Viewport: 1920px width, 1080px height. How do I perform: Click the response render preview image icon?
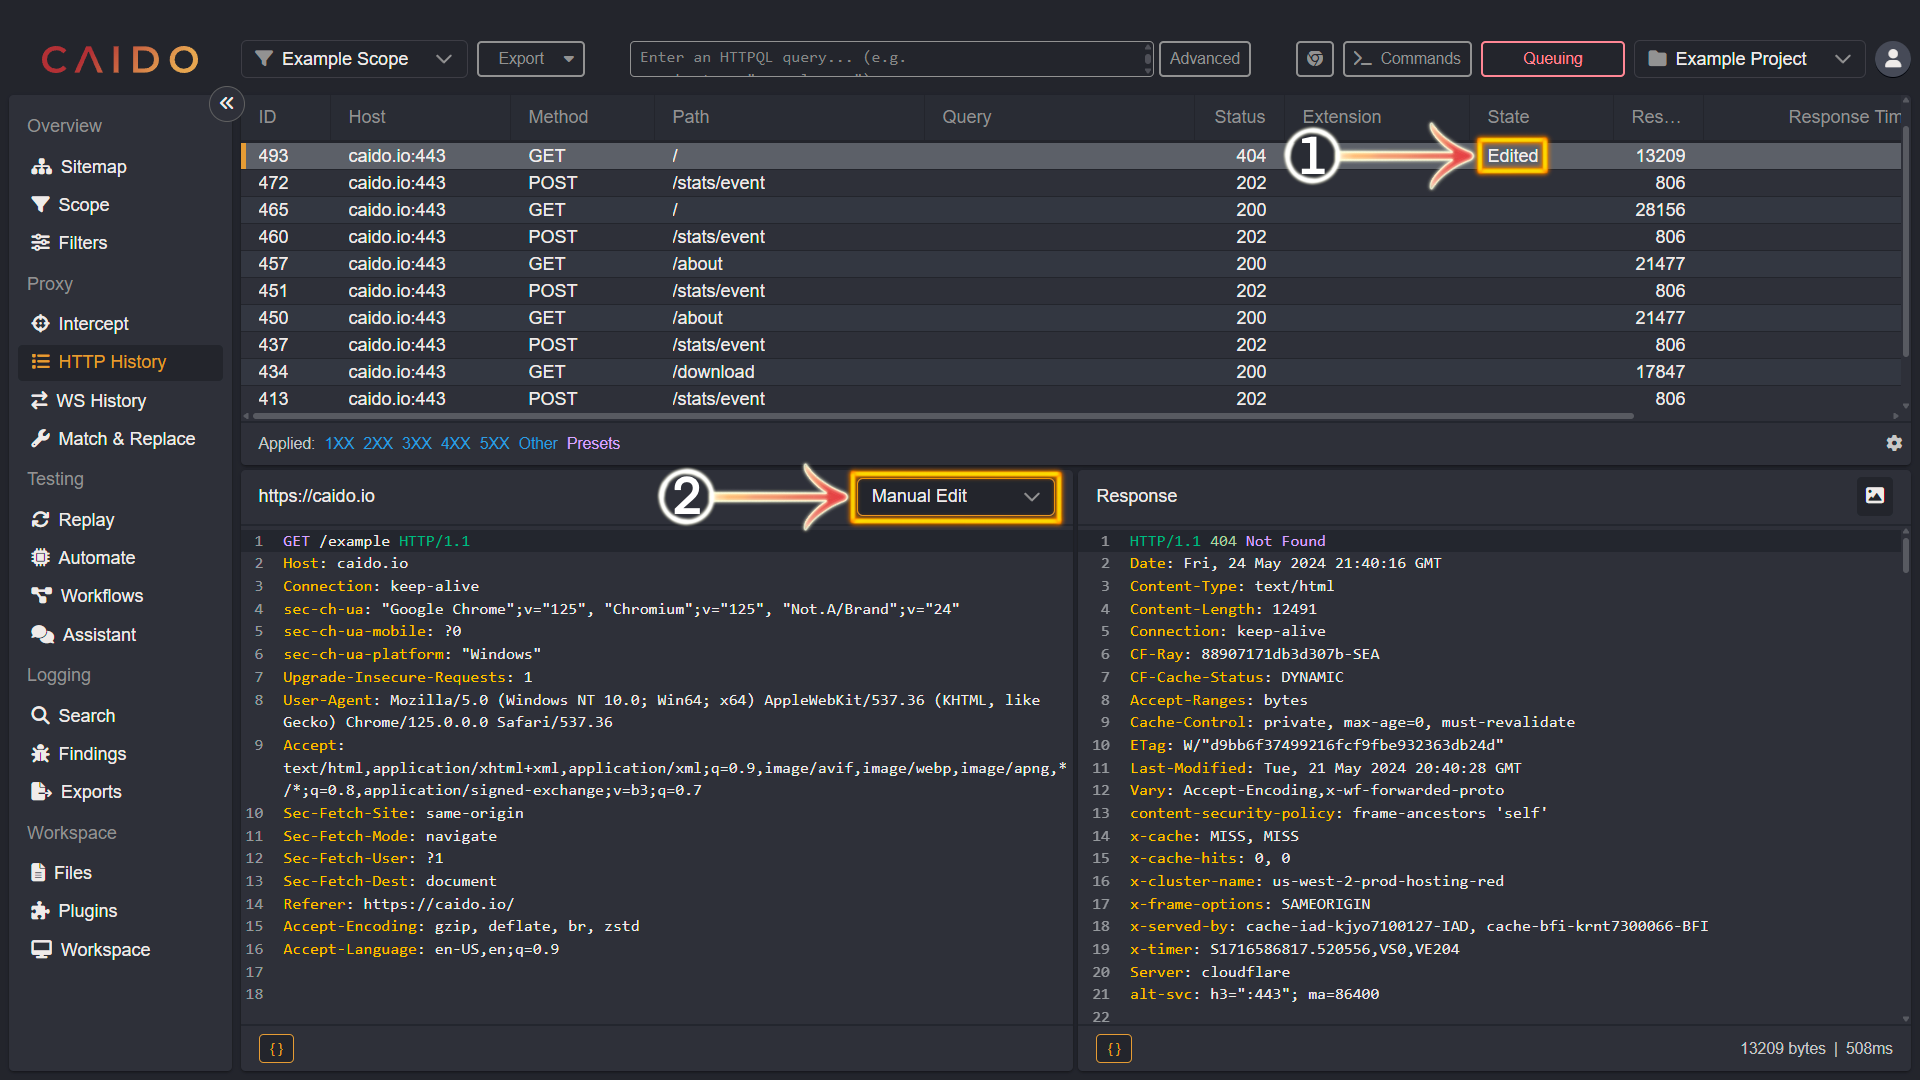[1875, 496]
